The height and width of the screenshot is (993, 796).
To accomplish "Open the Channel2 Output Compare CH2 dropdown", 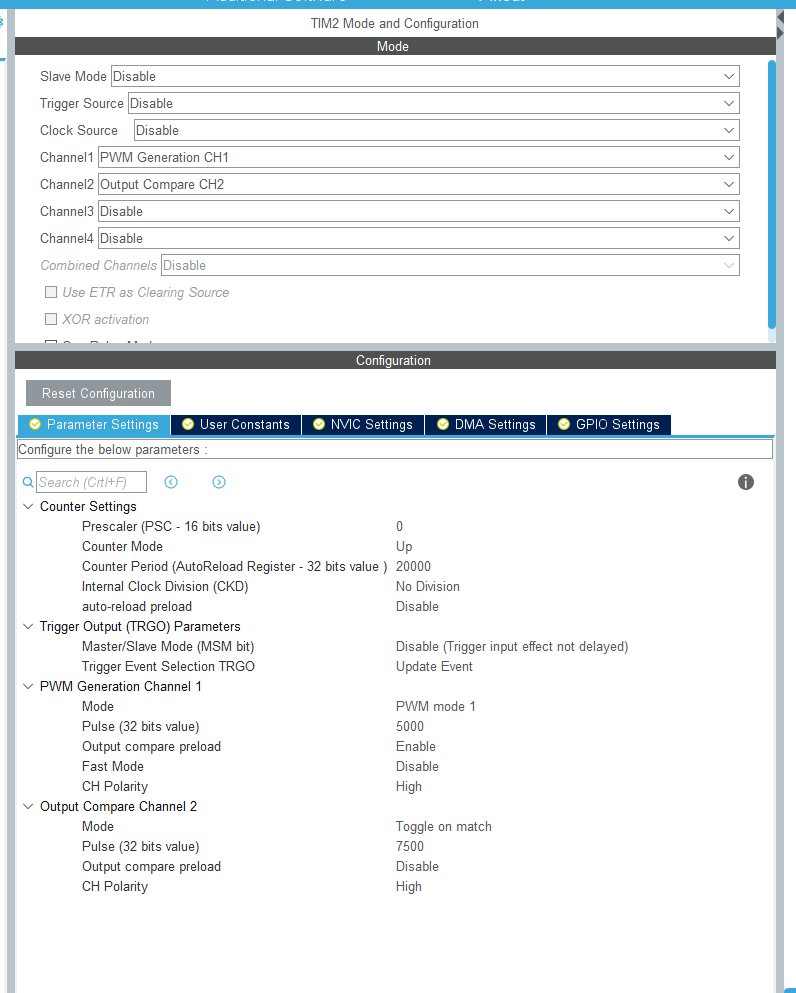I will 419,184.
